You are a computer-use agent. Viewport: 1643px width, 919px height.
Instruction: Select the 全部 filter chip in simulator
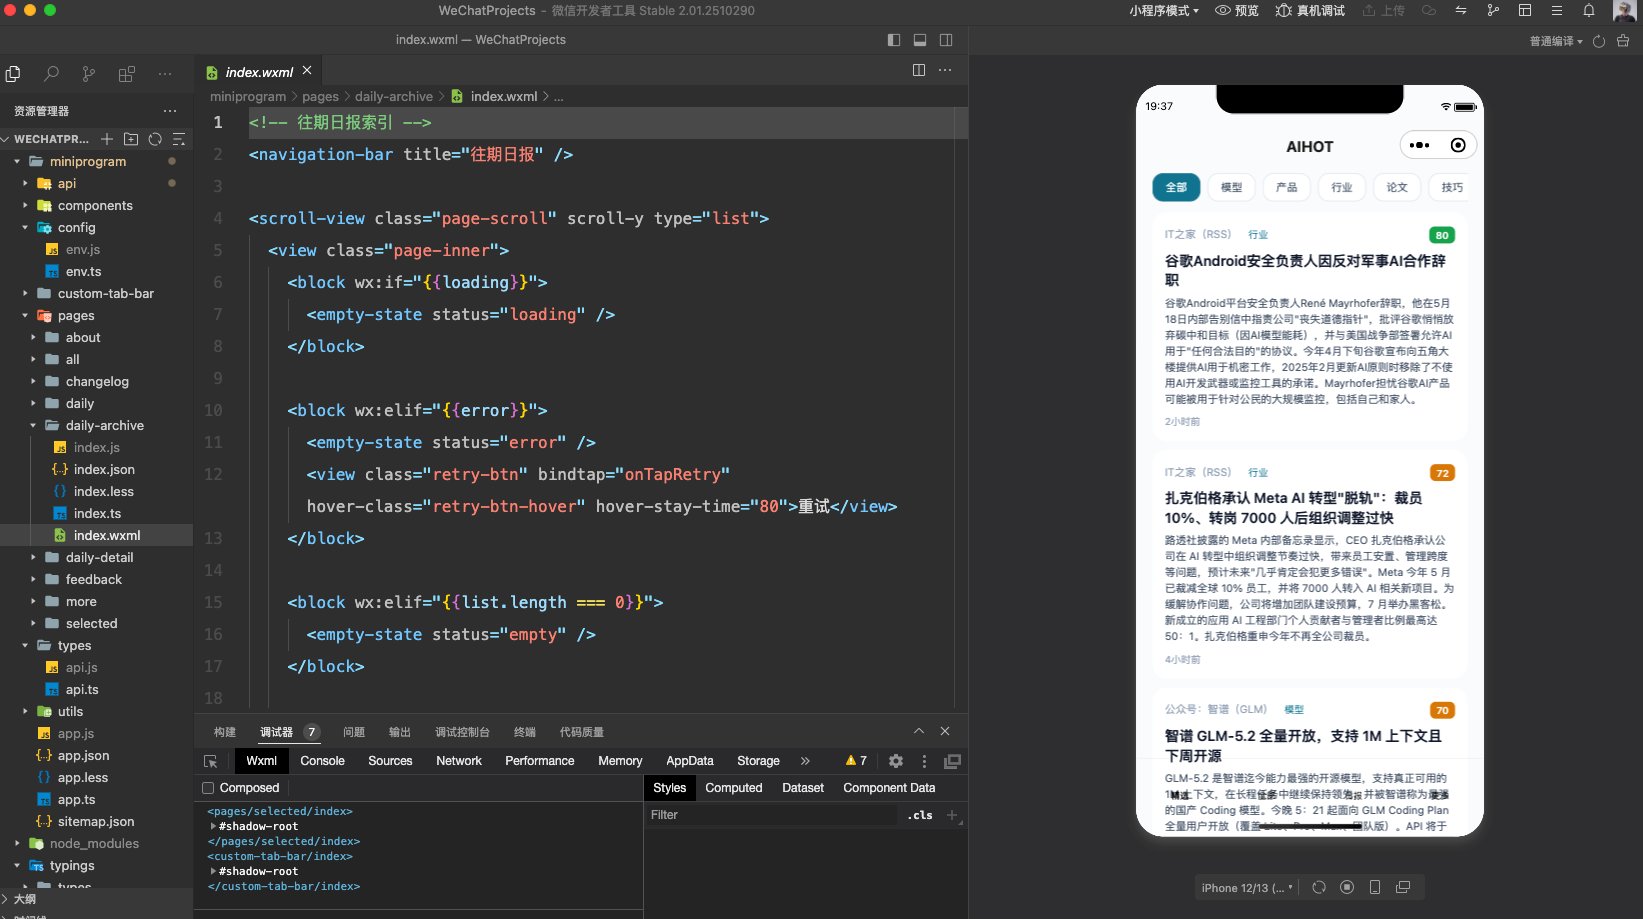point(1176,187)
